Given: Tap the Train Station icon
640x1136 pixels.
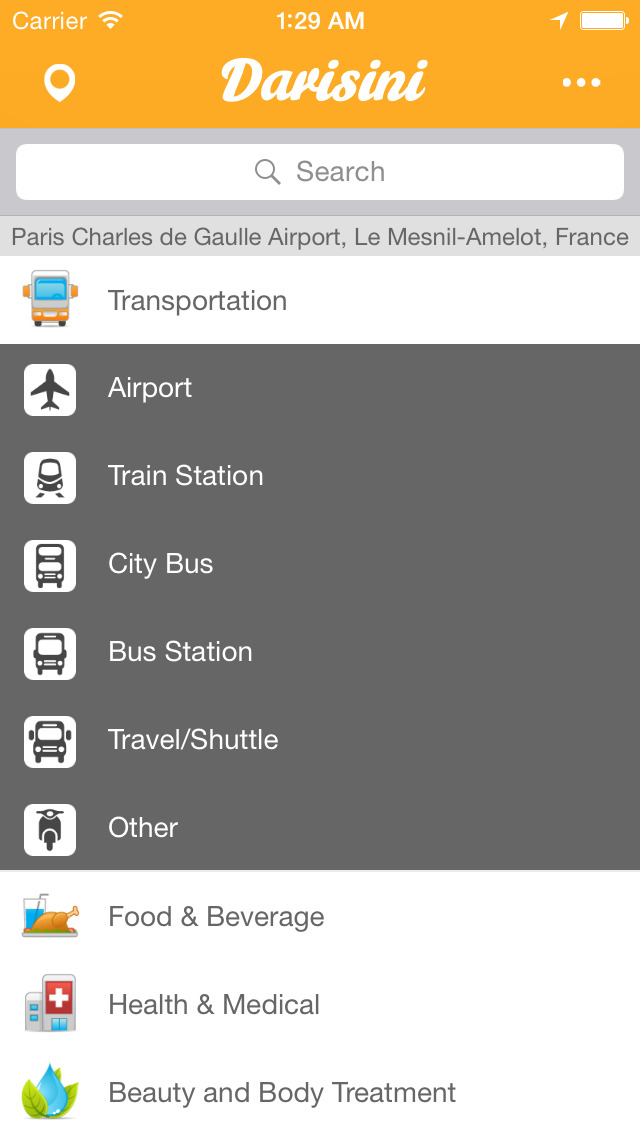Looking at the screenshot, I should 50,477.
